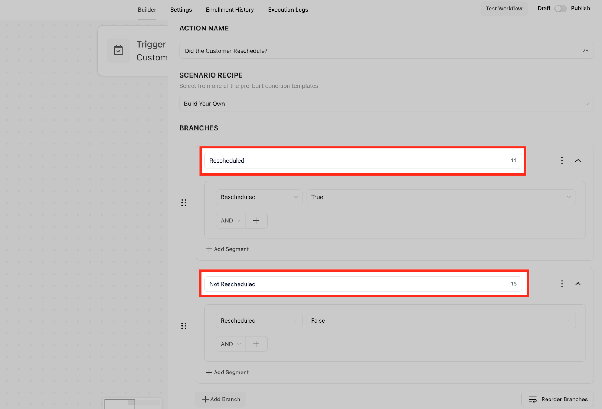Click the Reorder Branches button

click(x=558, y=399)
